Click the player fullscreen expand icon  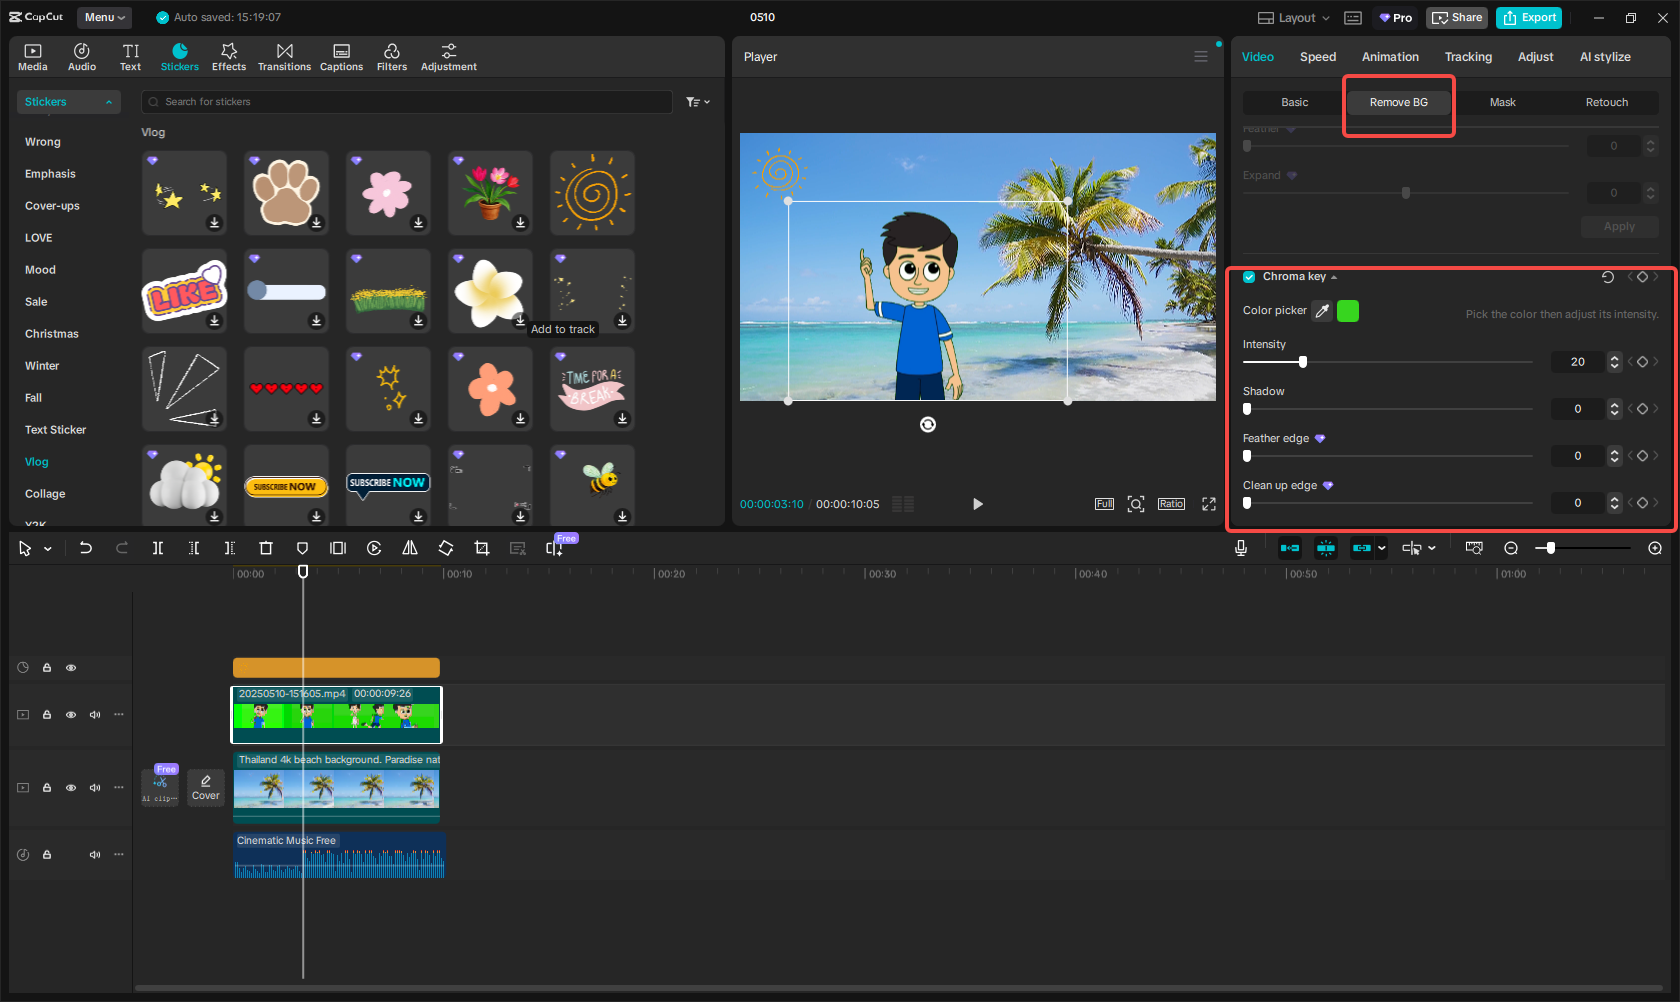(x=1208, y=504)
